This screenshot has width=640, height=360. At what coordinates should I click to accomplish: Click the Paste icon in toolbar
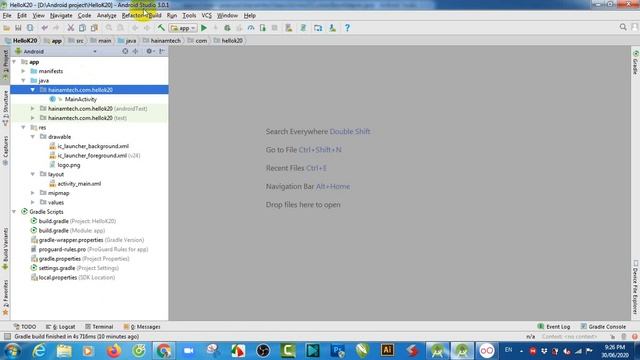[94, 28]
